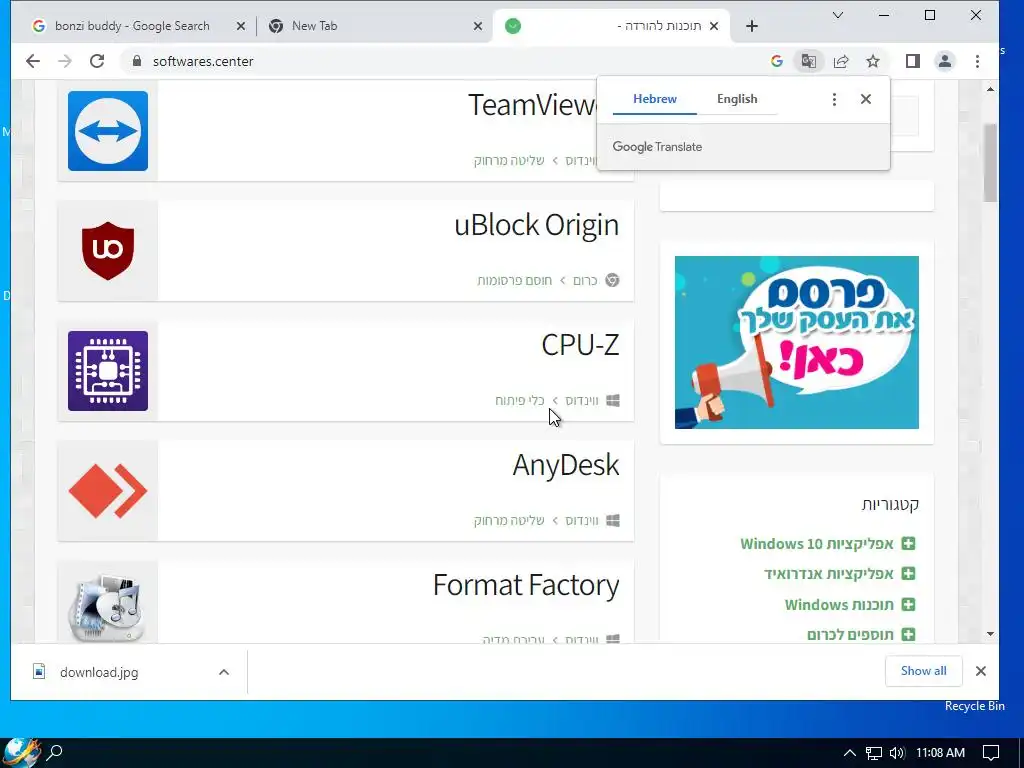The height and width of the screenshot is (768, 1024).
Task: Open Chrome's three-dot menu
Action: pos(977,61)
